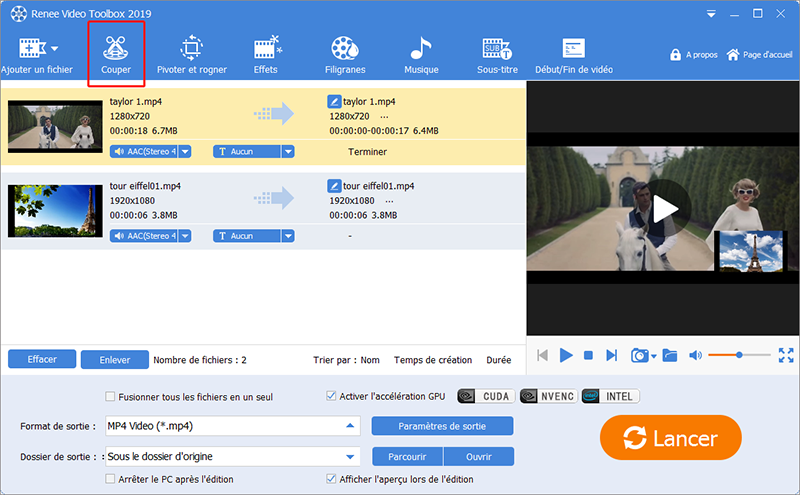Click the Ajouter un fichier icon

pos(32,48)
